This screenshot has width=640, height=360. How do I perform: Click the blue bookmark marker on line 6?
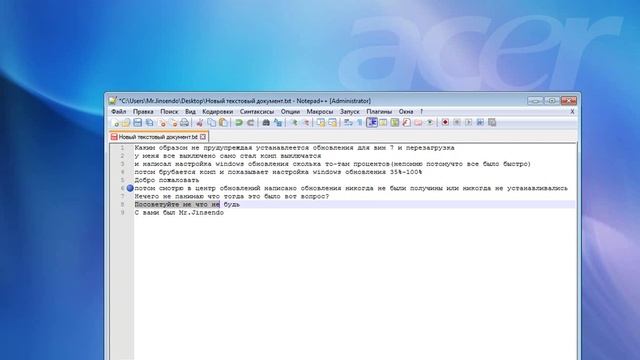coord(130,188)
